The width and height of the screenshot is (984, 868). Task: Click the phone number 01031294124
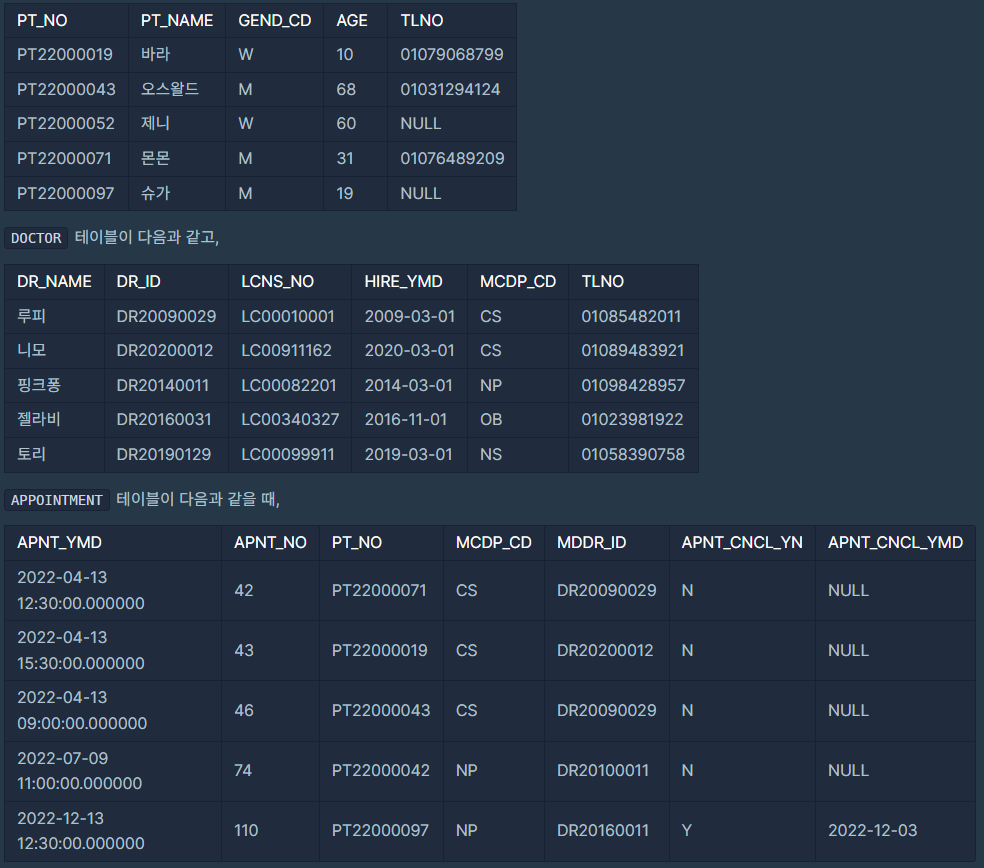451,89
